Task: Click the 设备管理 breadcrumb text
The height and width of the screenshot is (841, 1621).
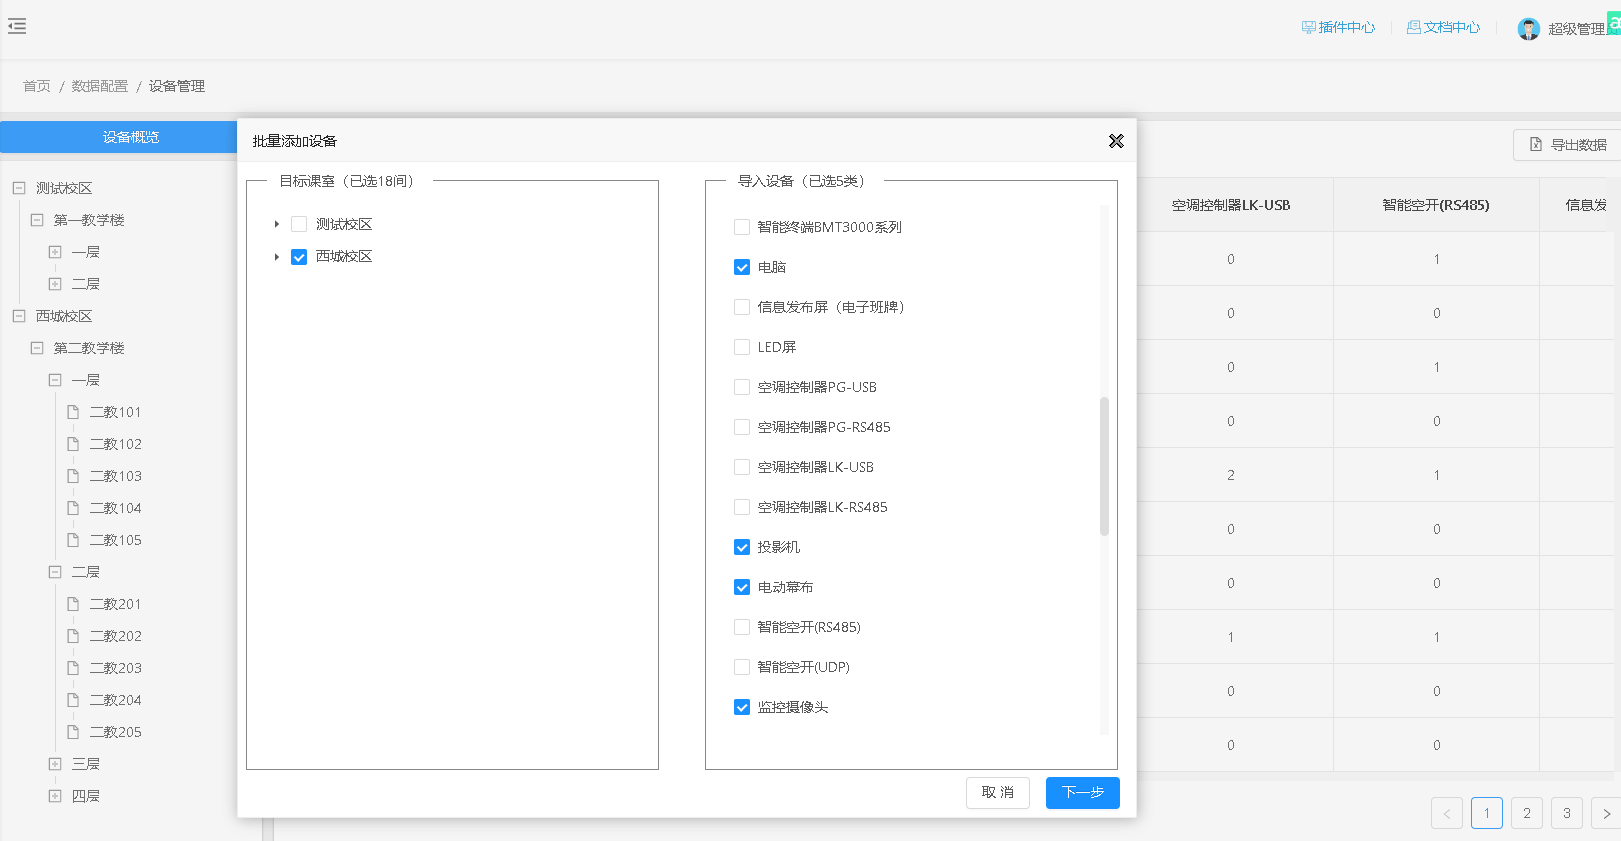Action: click(x=177, y=86)
